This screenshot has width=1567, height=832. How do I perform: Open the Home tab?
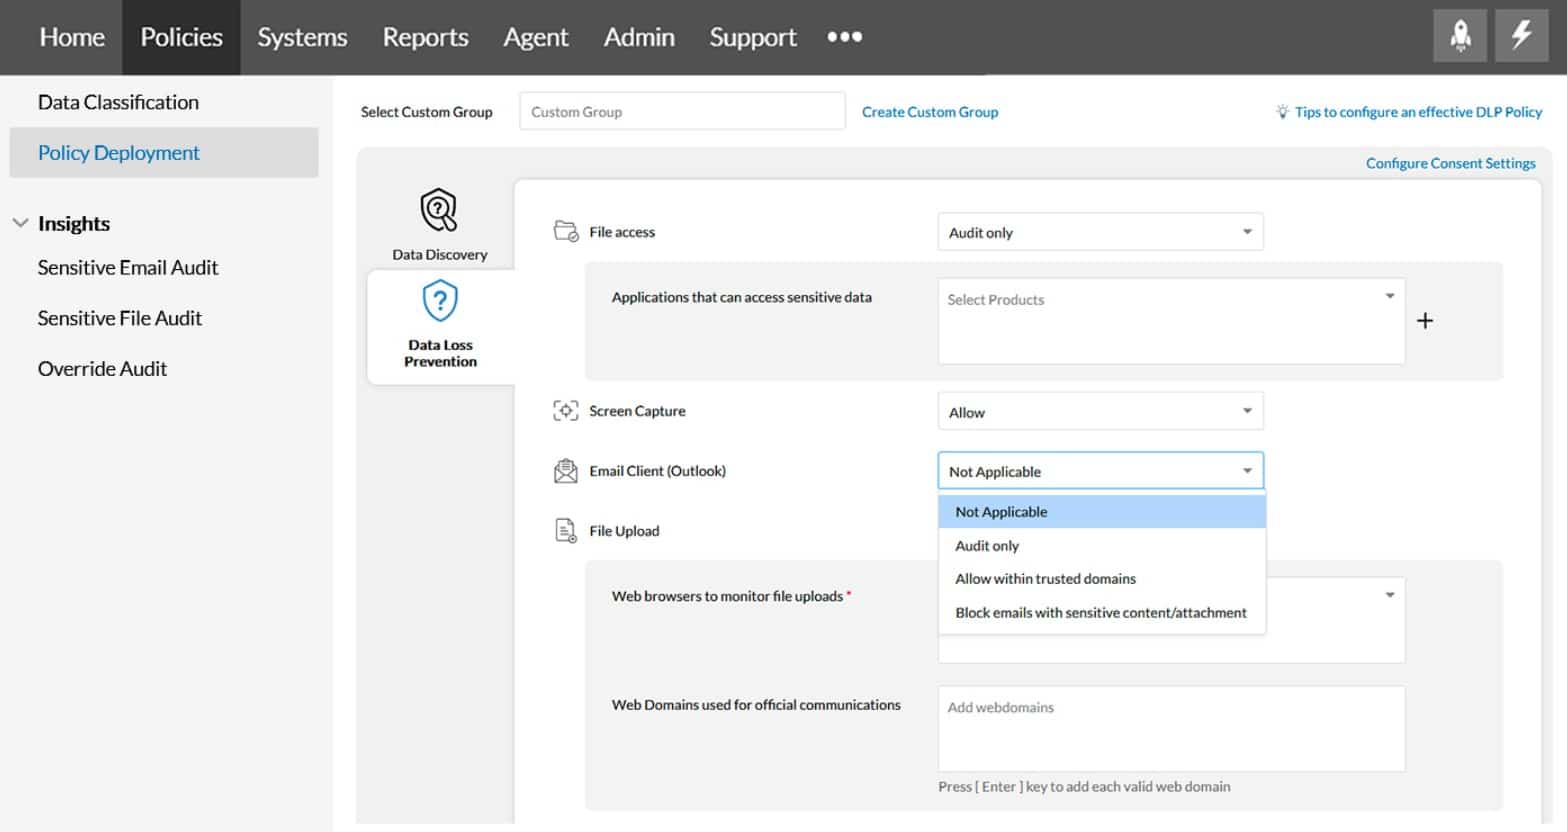coord(72,37)
